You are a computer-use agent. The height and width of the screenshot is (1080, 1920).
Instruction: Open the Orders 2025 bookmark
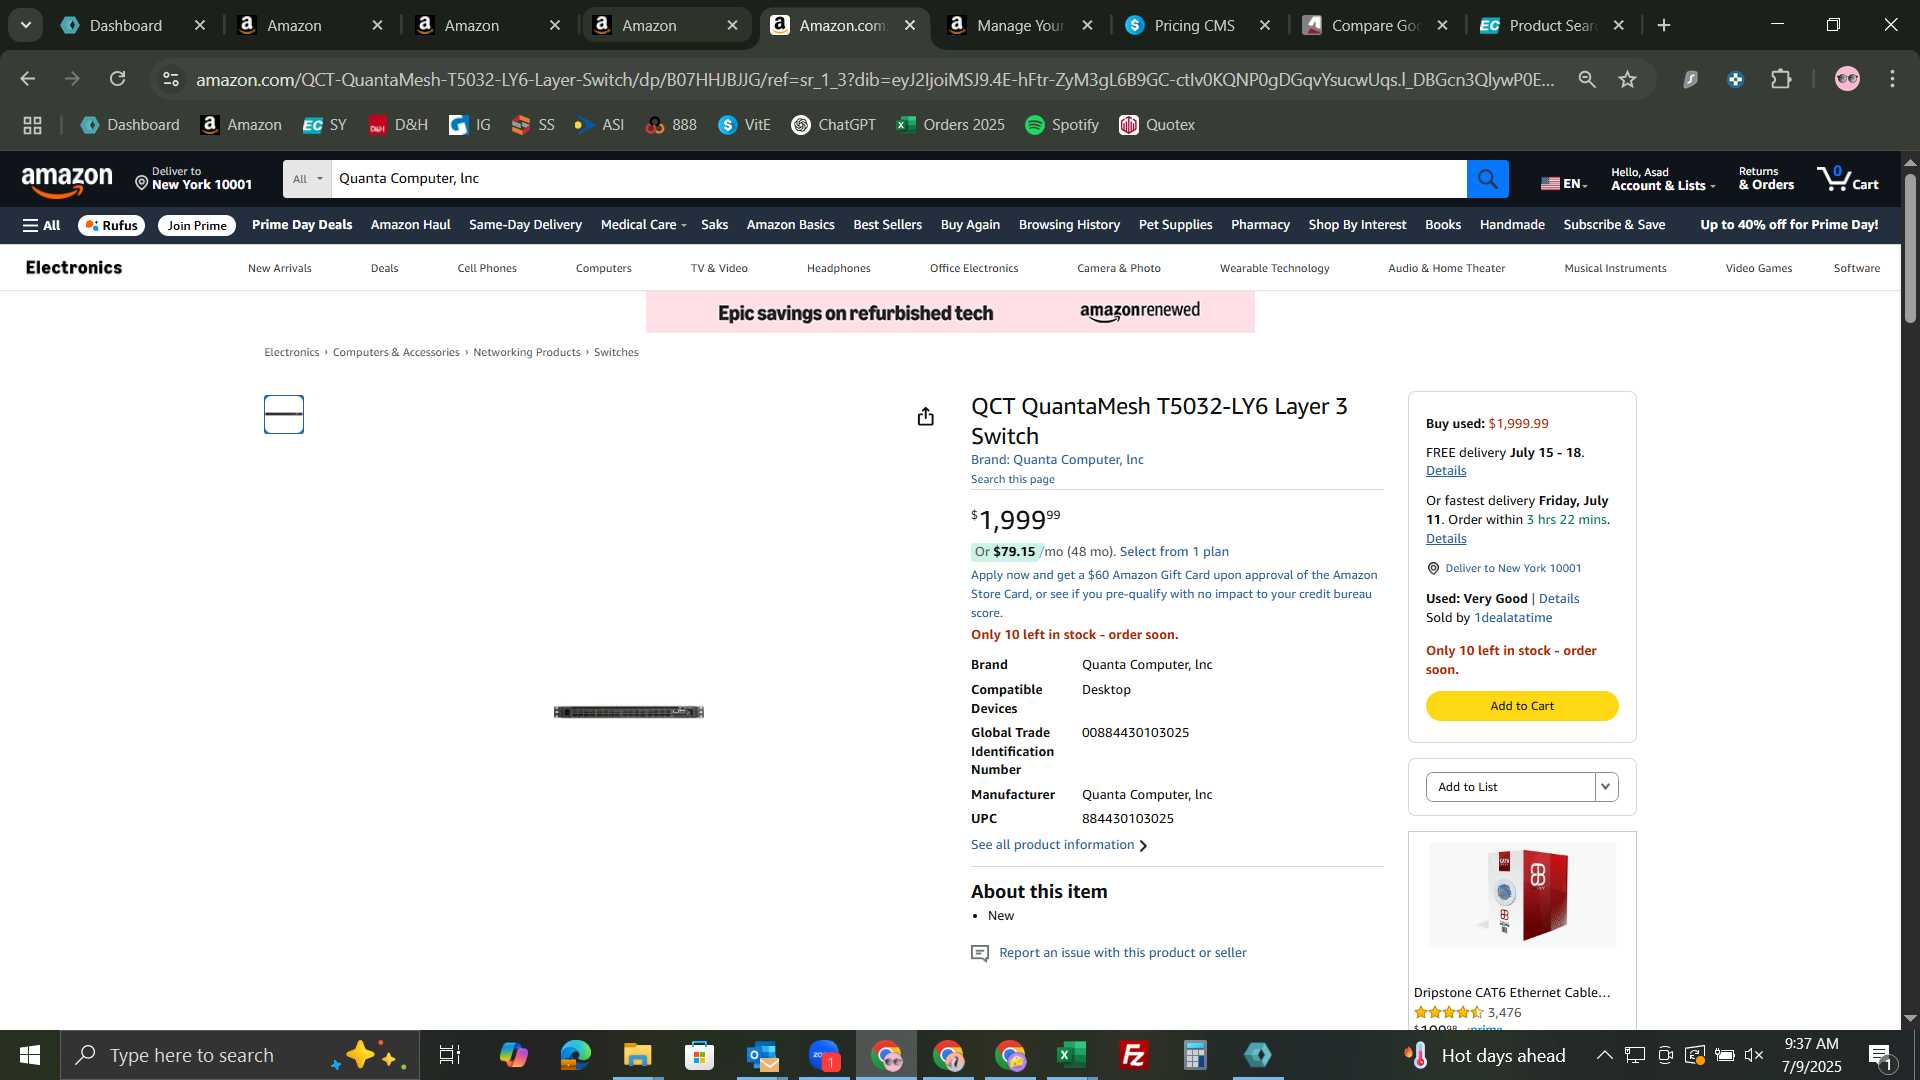click(950, 125)
